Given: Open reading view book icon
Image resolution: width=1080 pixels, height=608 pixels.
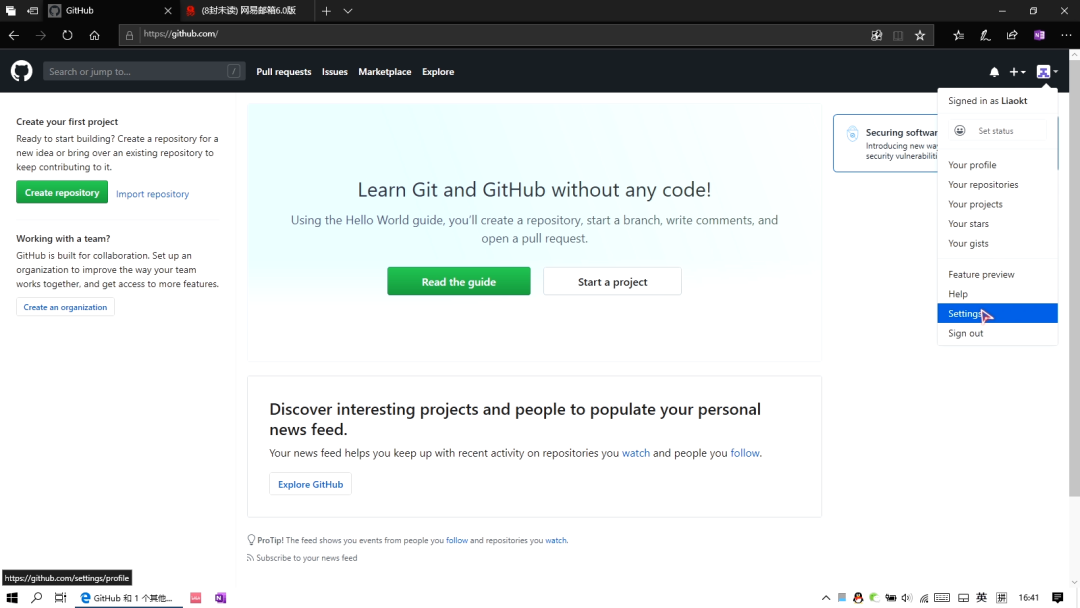Looking at the screenshot, I should point(897,35).
